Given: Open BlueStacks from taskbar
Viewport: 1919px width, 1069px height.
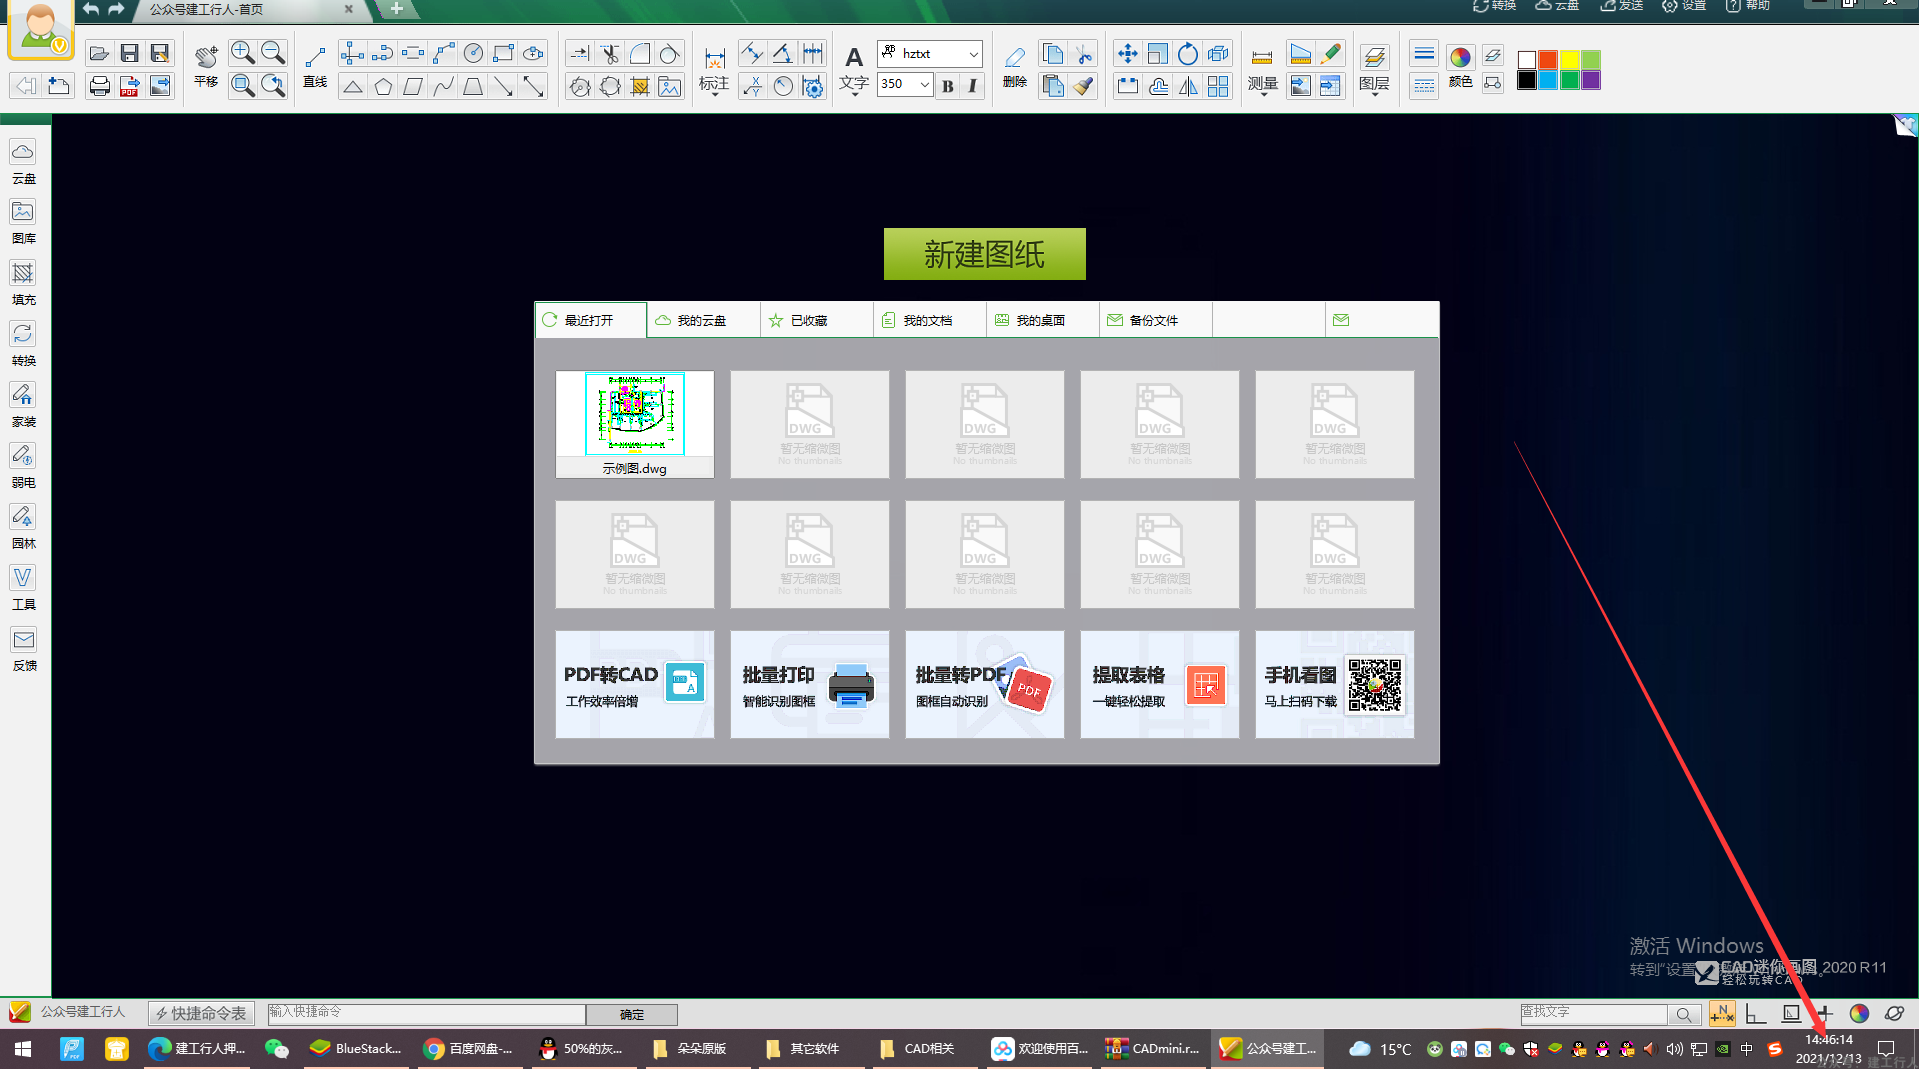Looking at the screenshot, I should (356, 1048).
